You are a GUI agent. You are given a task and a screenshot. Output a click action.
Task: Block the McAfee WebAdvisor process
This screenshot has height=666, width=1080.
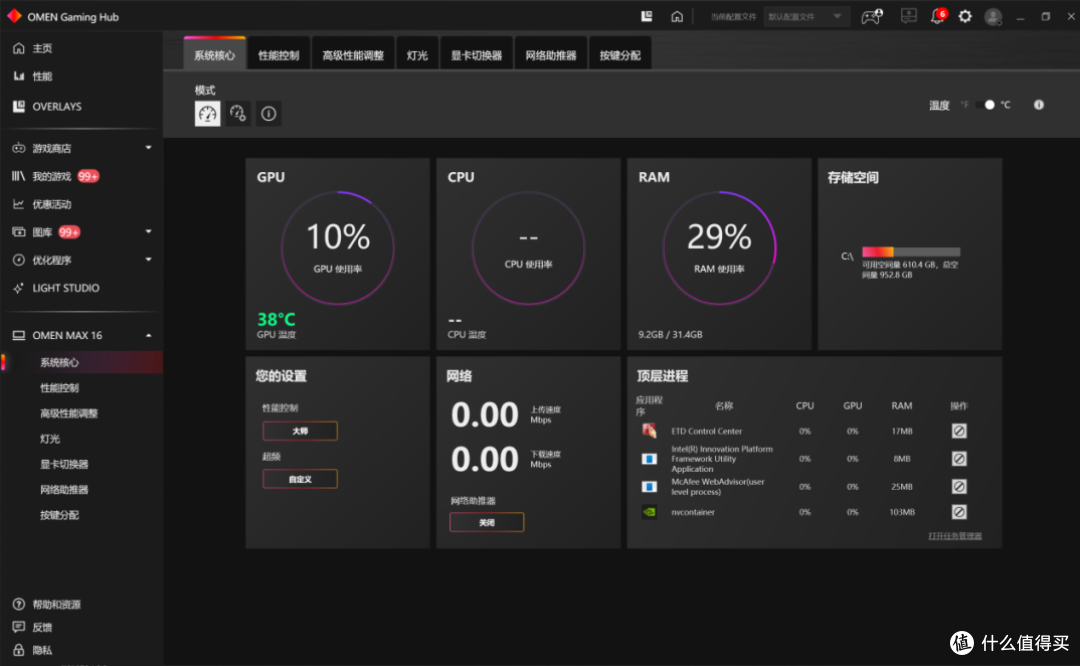coord(959,486)
